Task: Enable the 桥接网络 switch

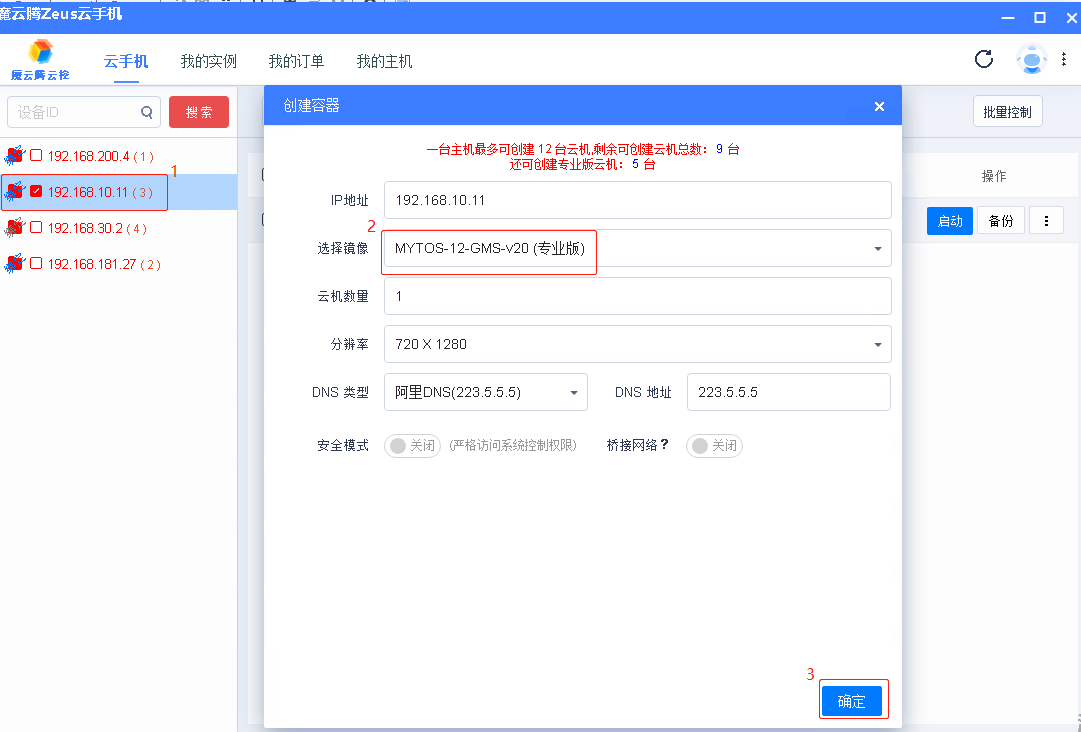Action: click(x=714, y=446)
